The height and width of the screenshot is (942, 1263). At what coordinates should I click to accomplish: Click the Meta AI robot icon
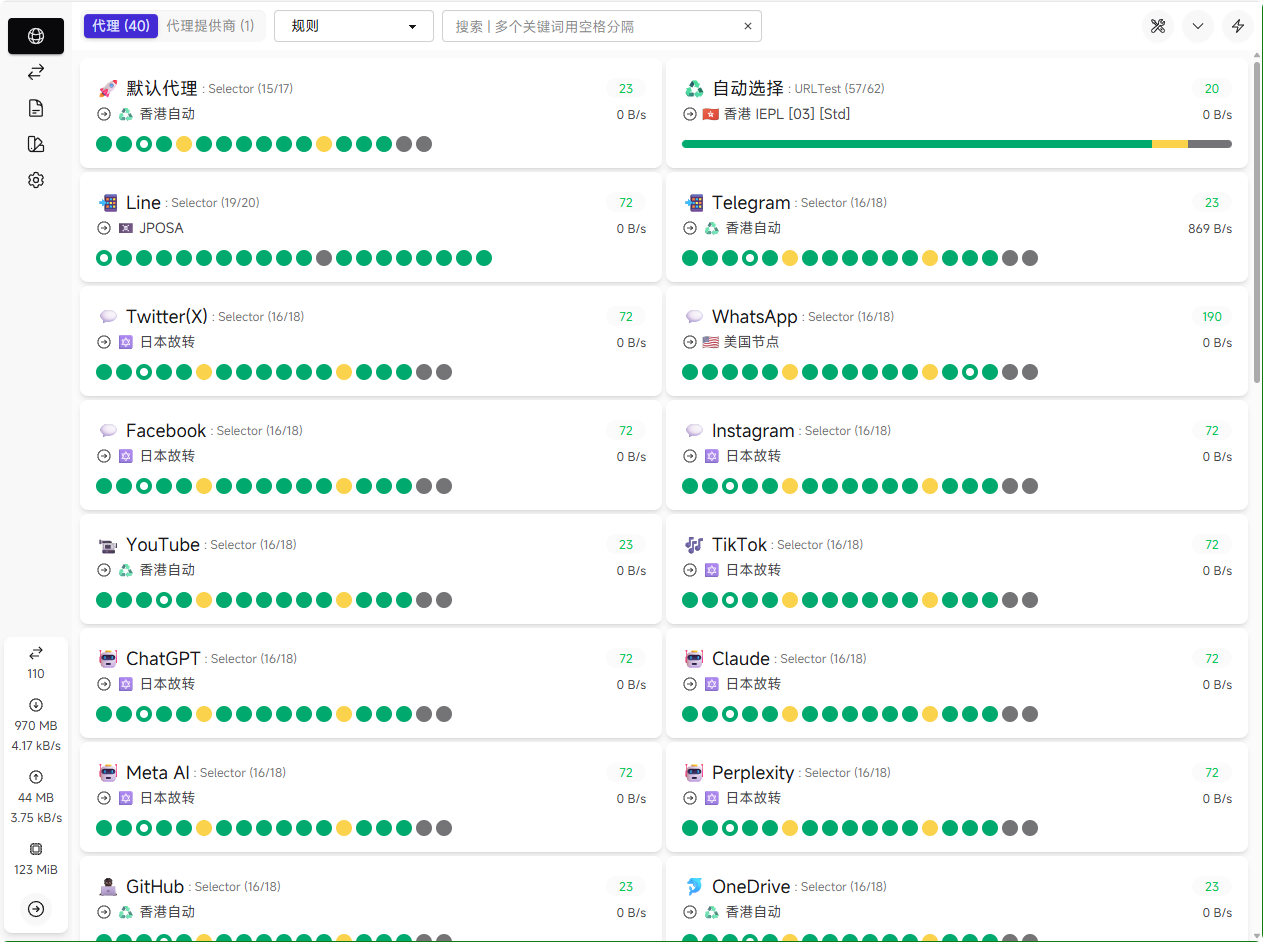coord(108,772)
